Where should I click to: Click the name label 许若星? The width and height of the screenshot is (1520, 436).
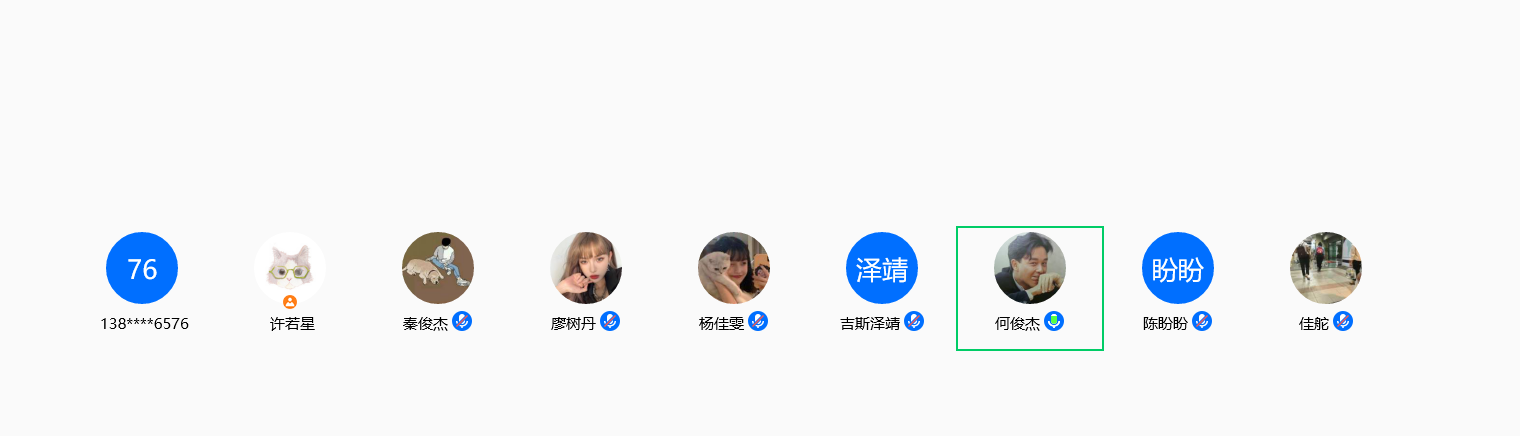point(292,324)
